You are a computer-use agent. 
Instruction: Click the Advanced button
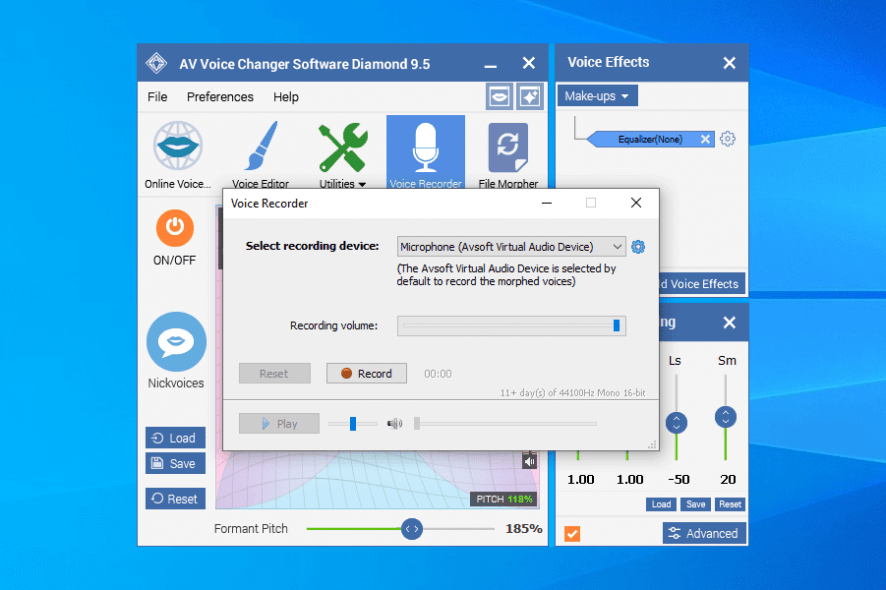704,533
